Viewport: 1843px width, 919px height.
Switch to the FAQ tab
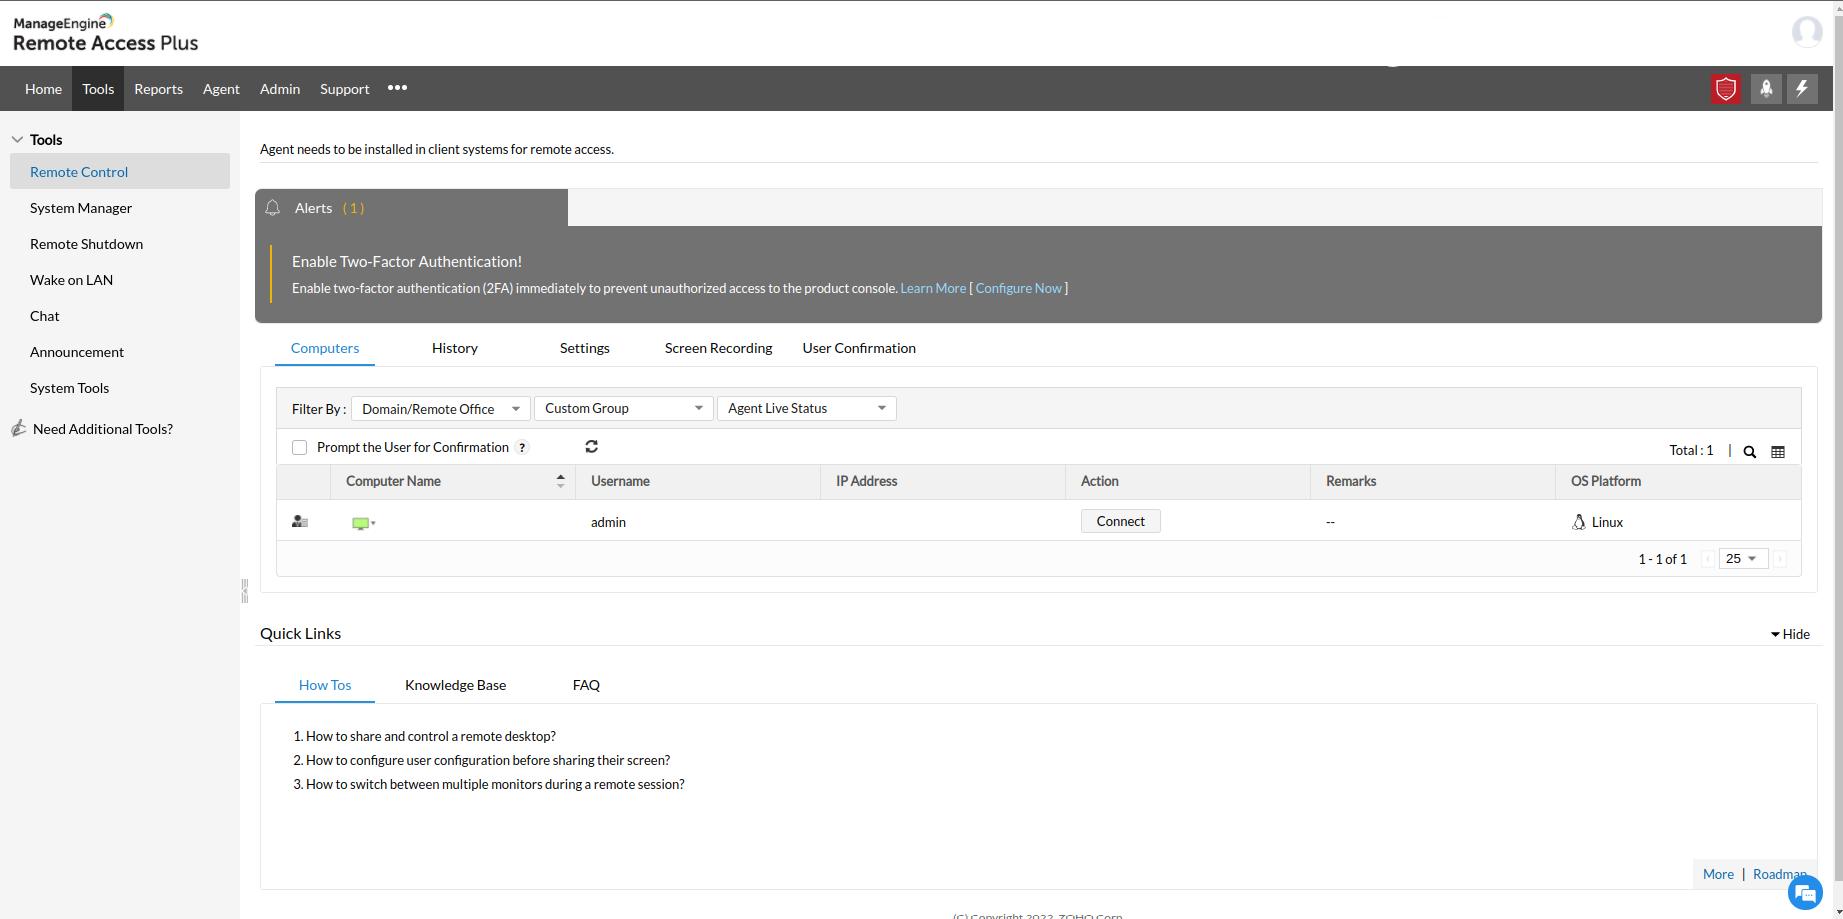click(x=586, y=685)
